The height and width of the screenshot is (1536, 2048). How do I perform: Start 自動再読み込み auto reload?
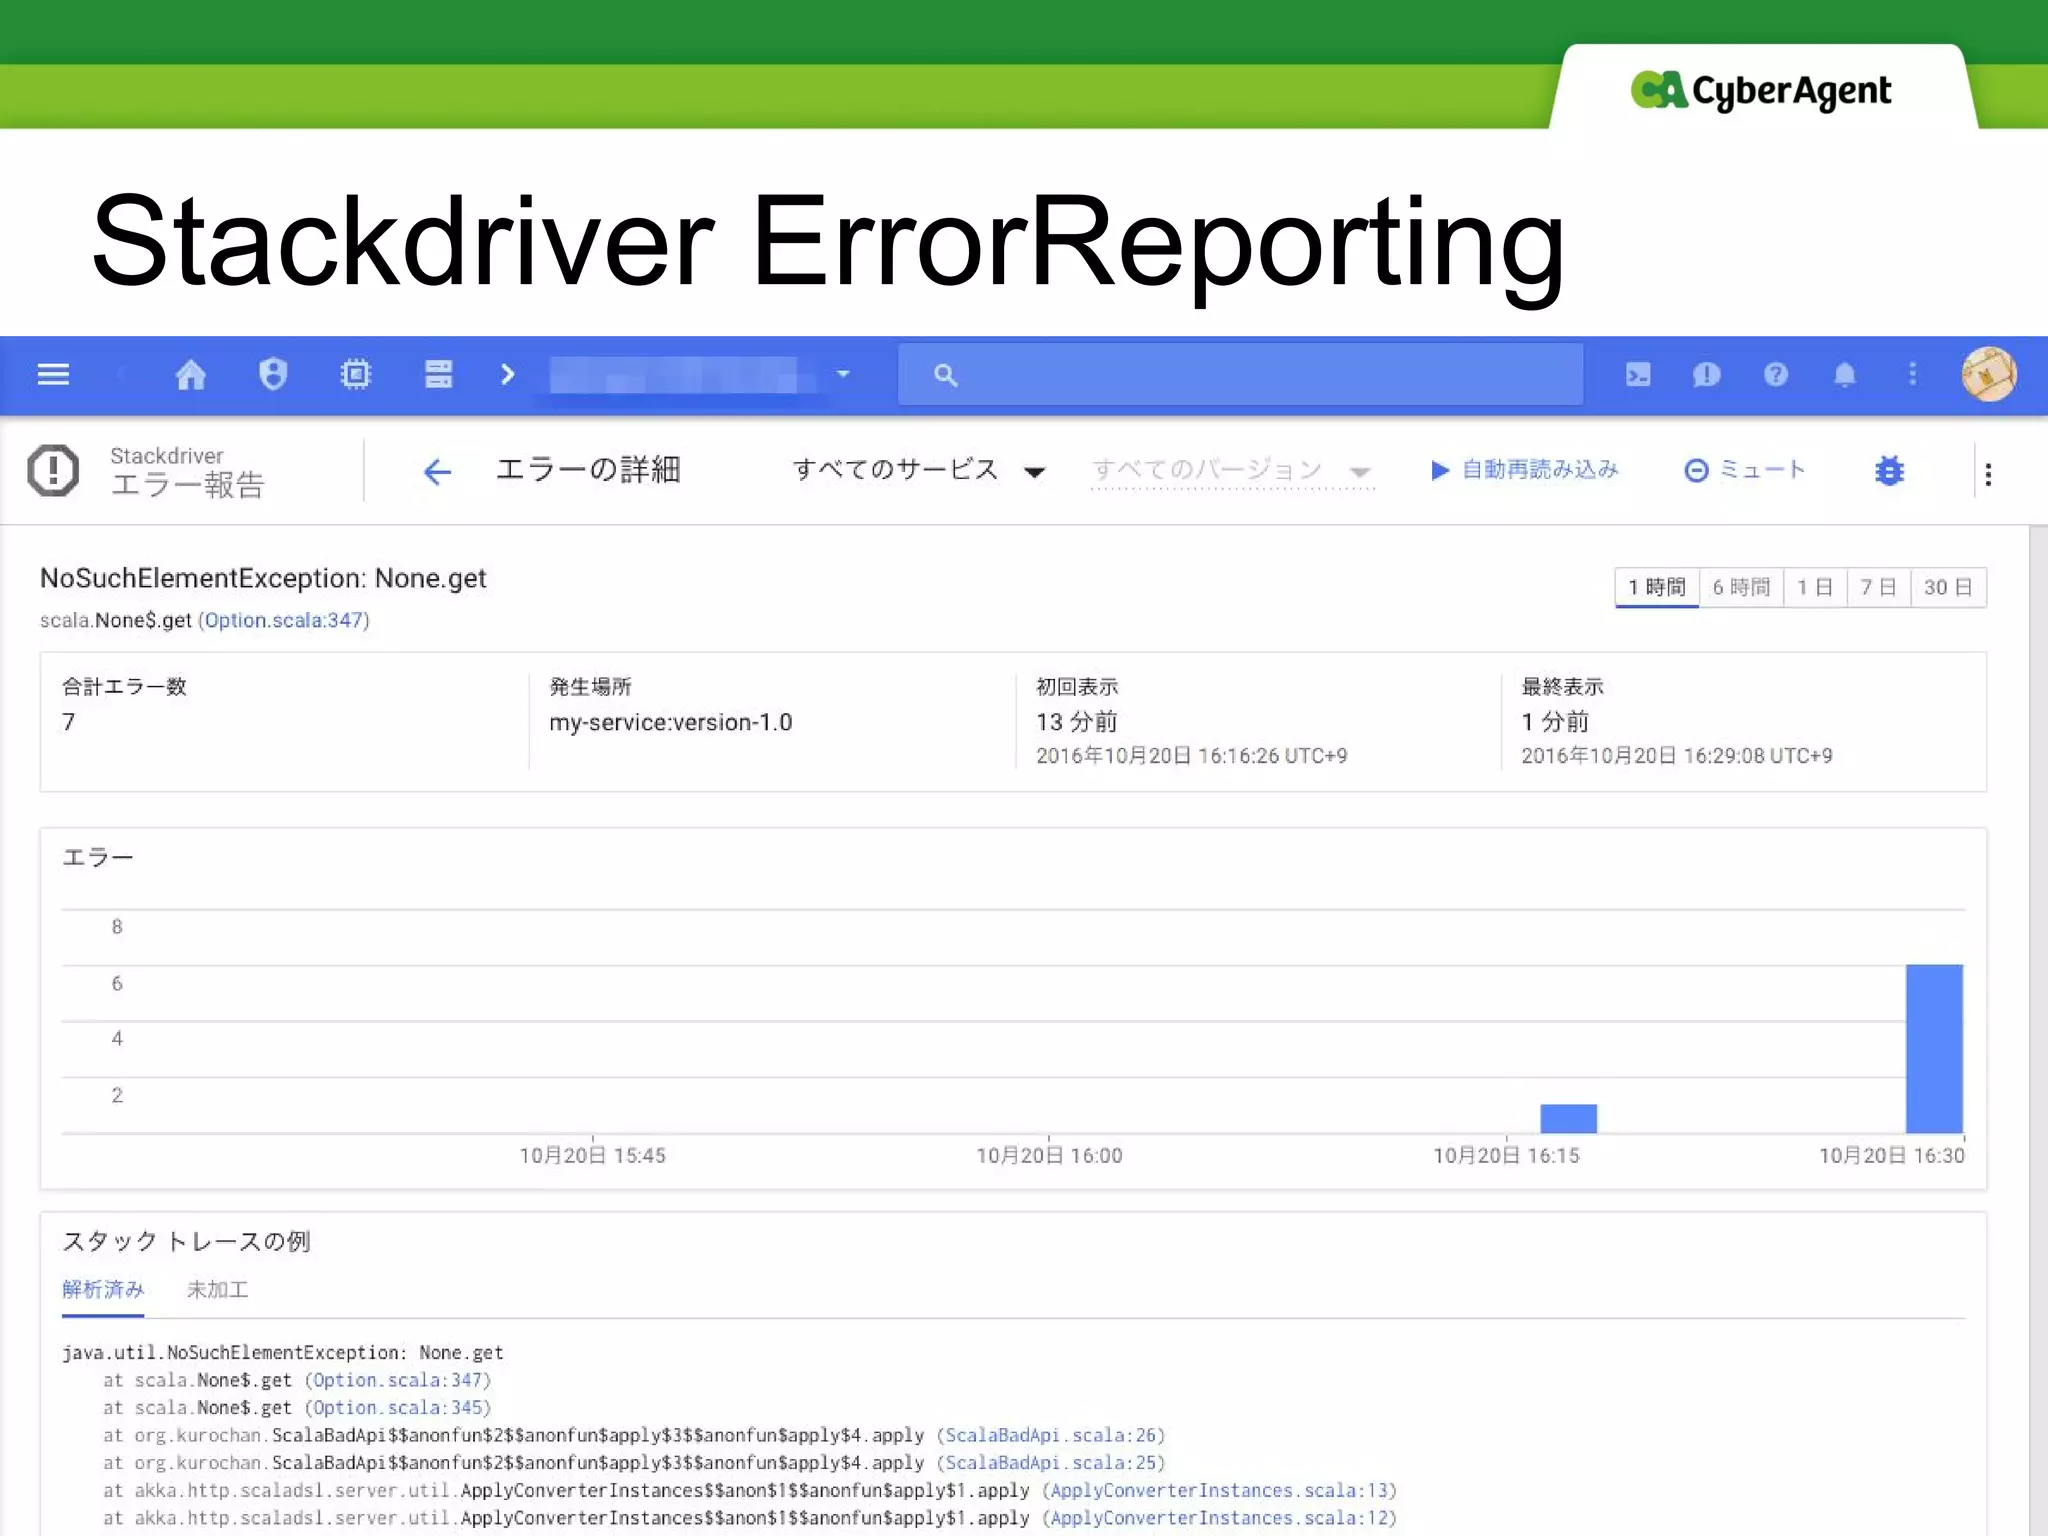coord(1524,470)
